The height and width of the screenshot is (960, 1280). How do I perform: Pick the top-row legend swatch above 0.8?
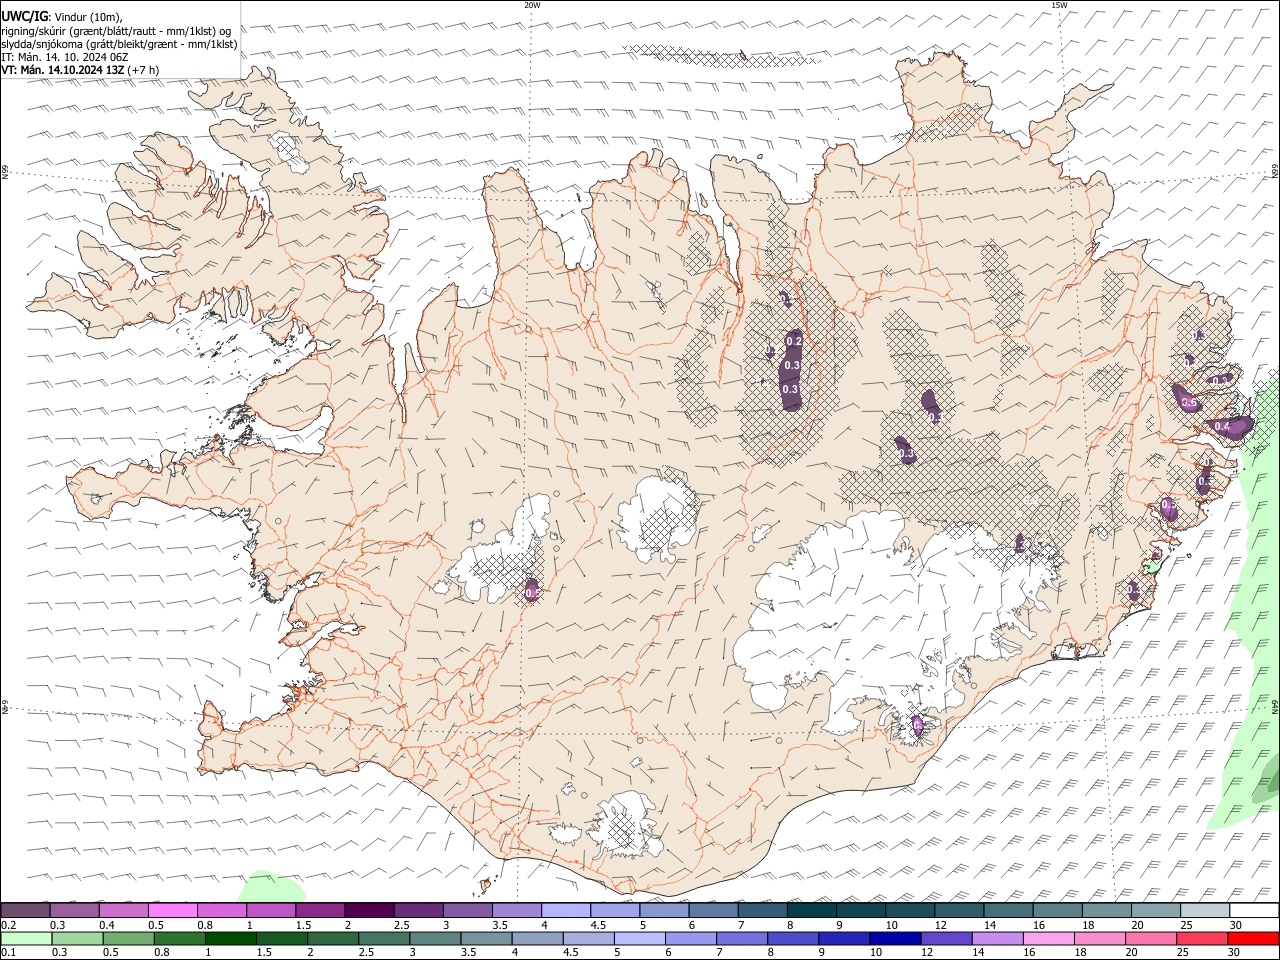222,910
